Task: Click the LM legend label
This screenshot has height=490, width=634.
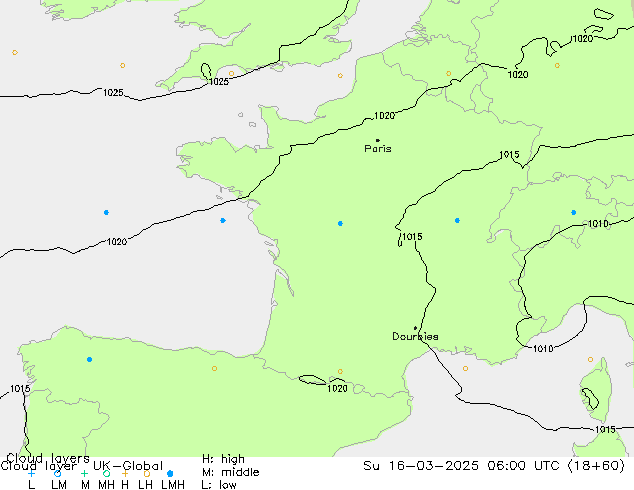Action: point(59,485)
